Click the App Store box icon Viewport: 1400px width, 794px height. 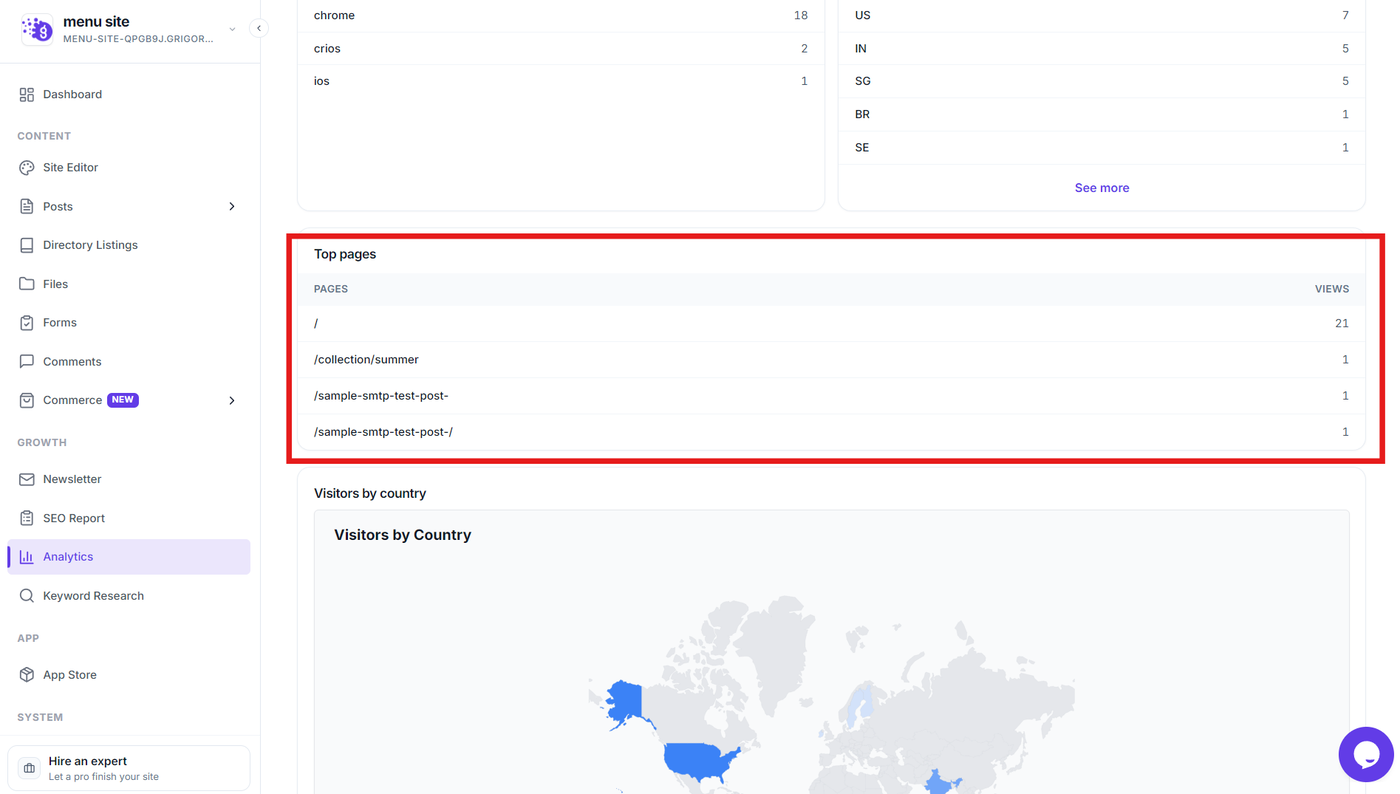click(27, 675)
